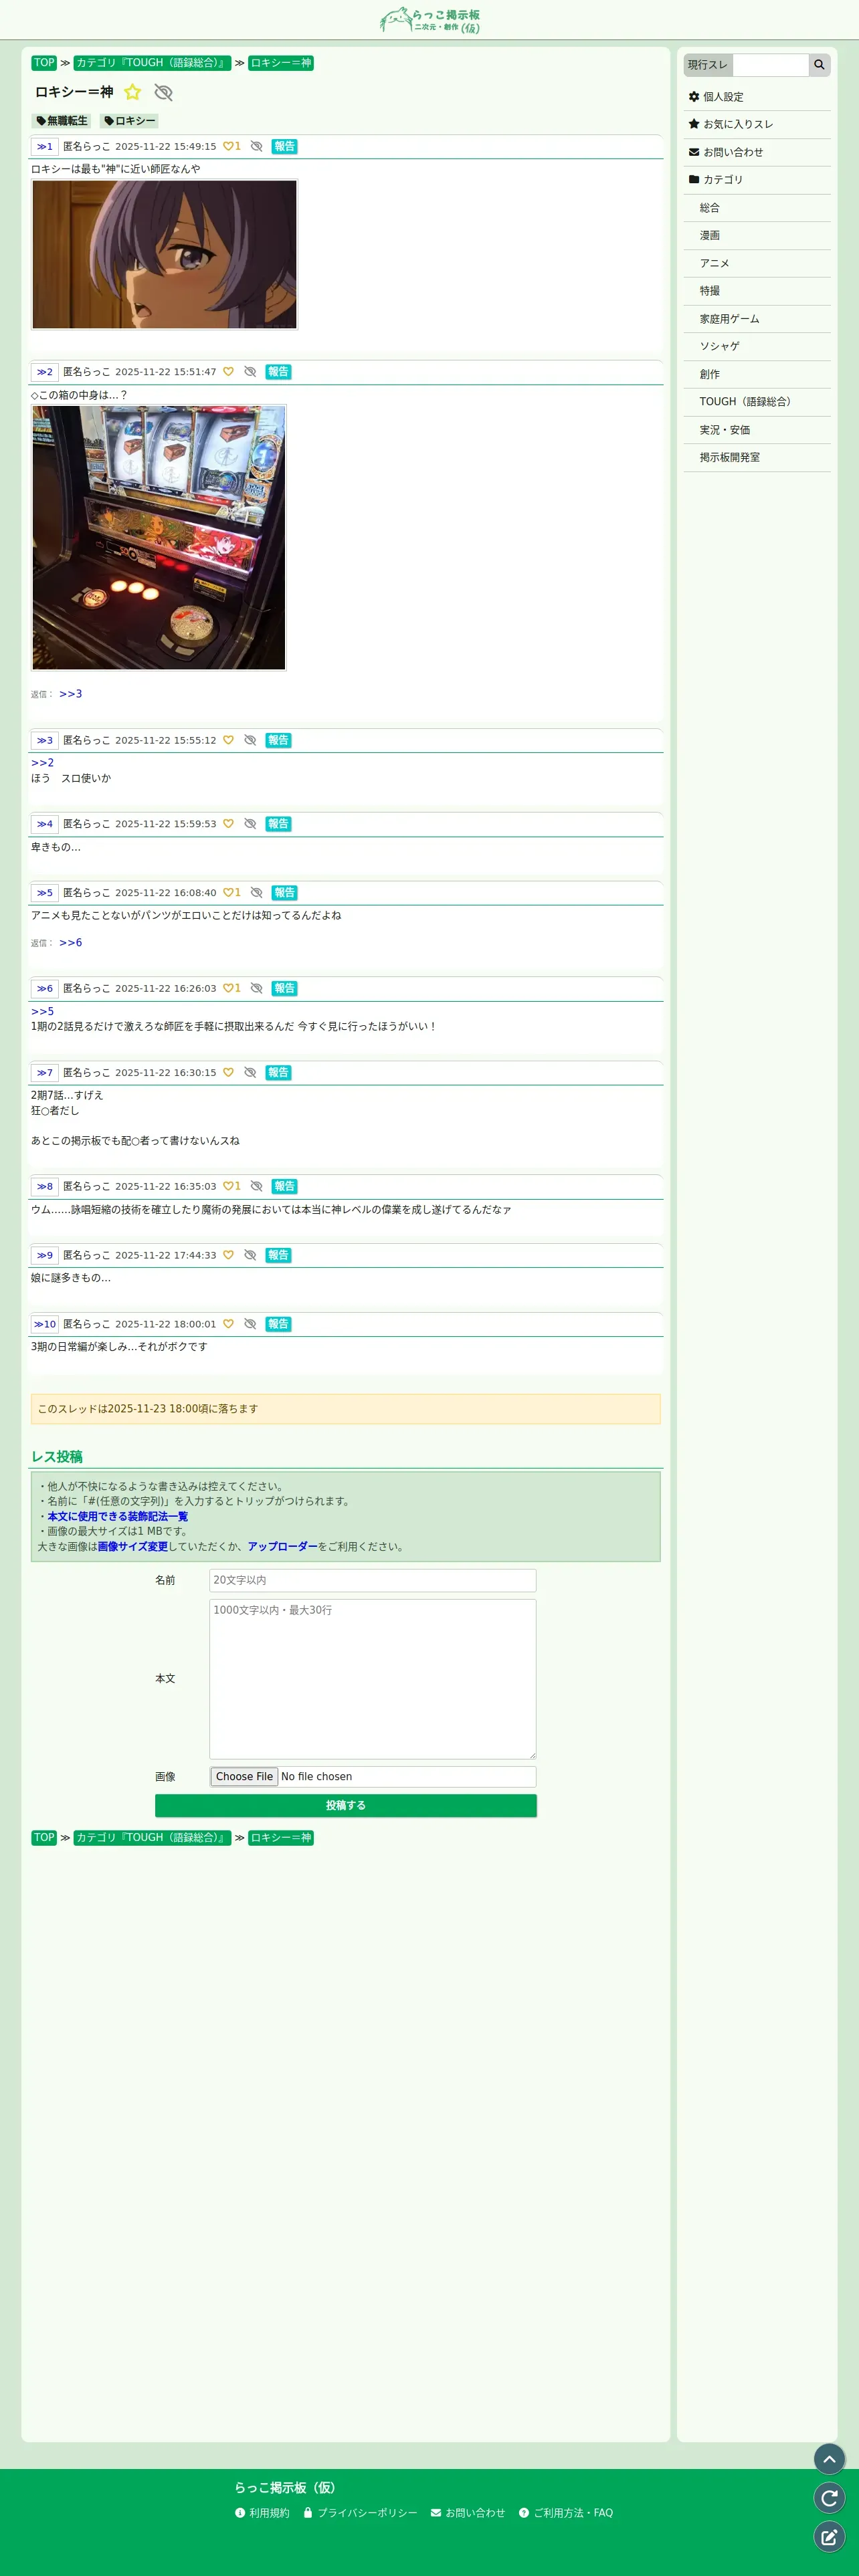Focus the sidebar thread search field

770,65
